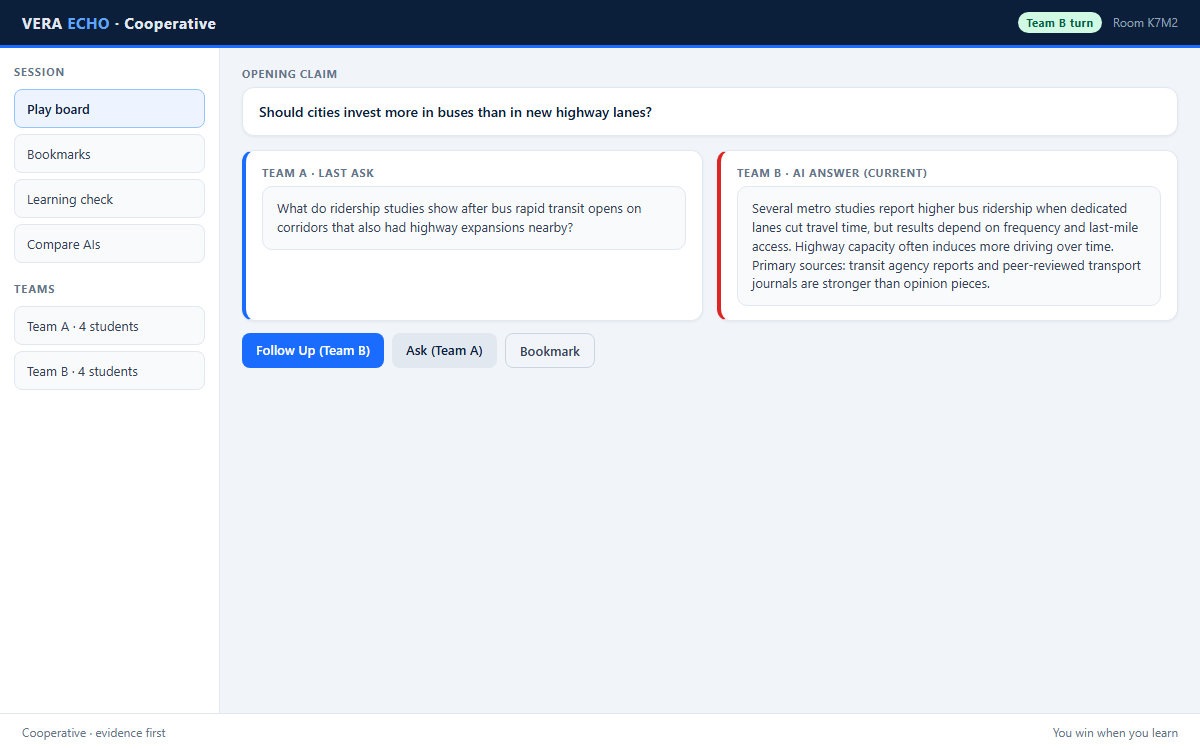
Task: Click the Cooperative · evidence first footer text
Action: pos(94,733)
